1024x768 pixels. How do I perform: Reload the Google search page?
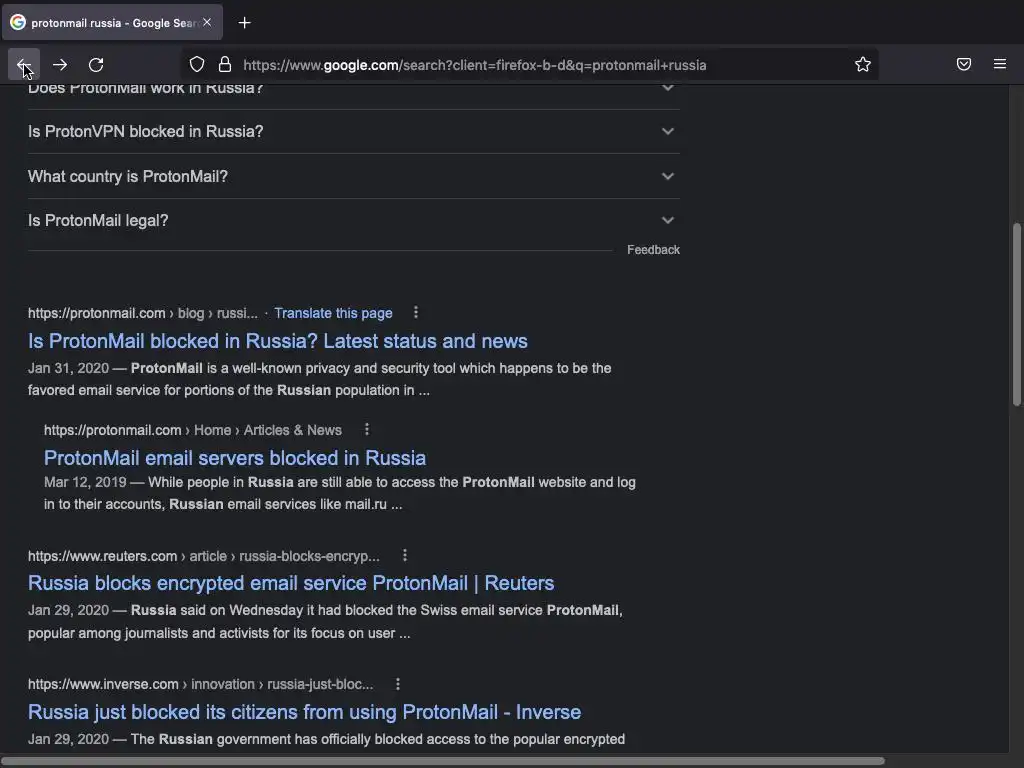pyautogui.click(x=96, y=65)
